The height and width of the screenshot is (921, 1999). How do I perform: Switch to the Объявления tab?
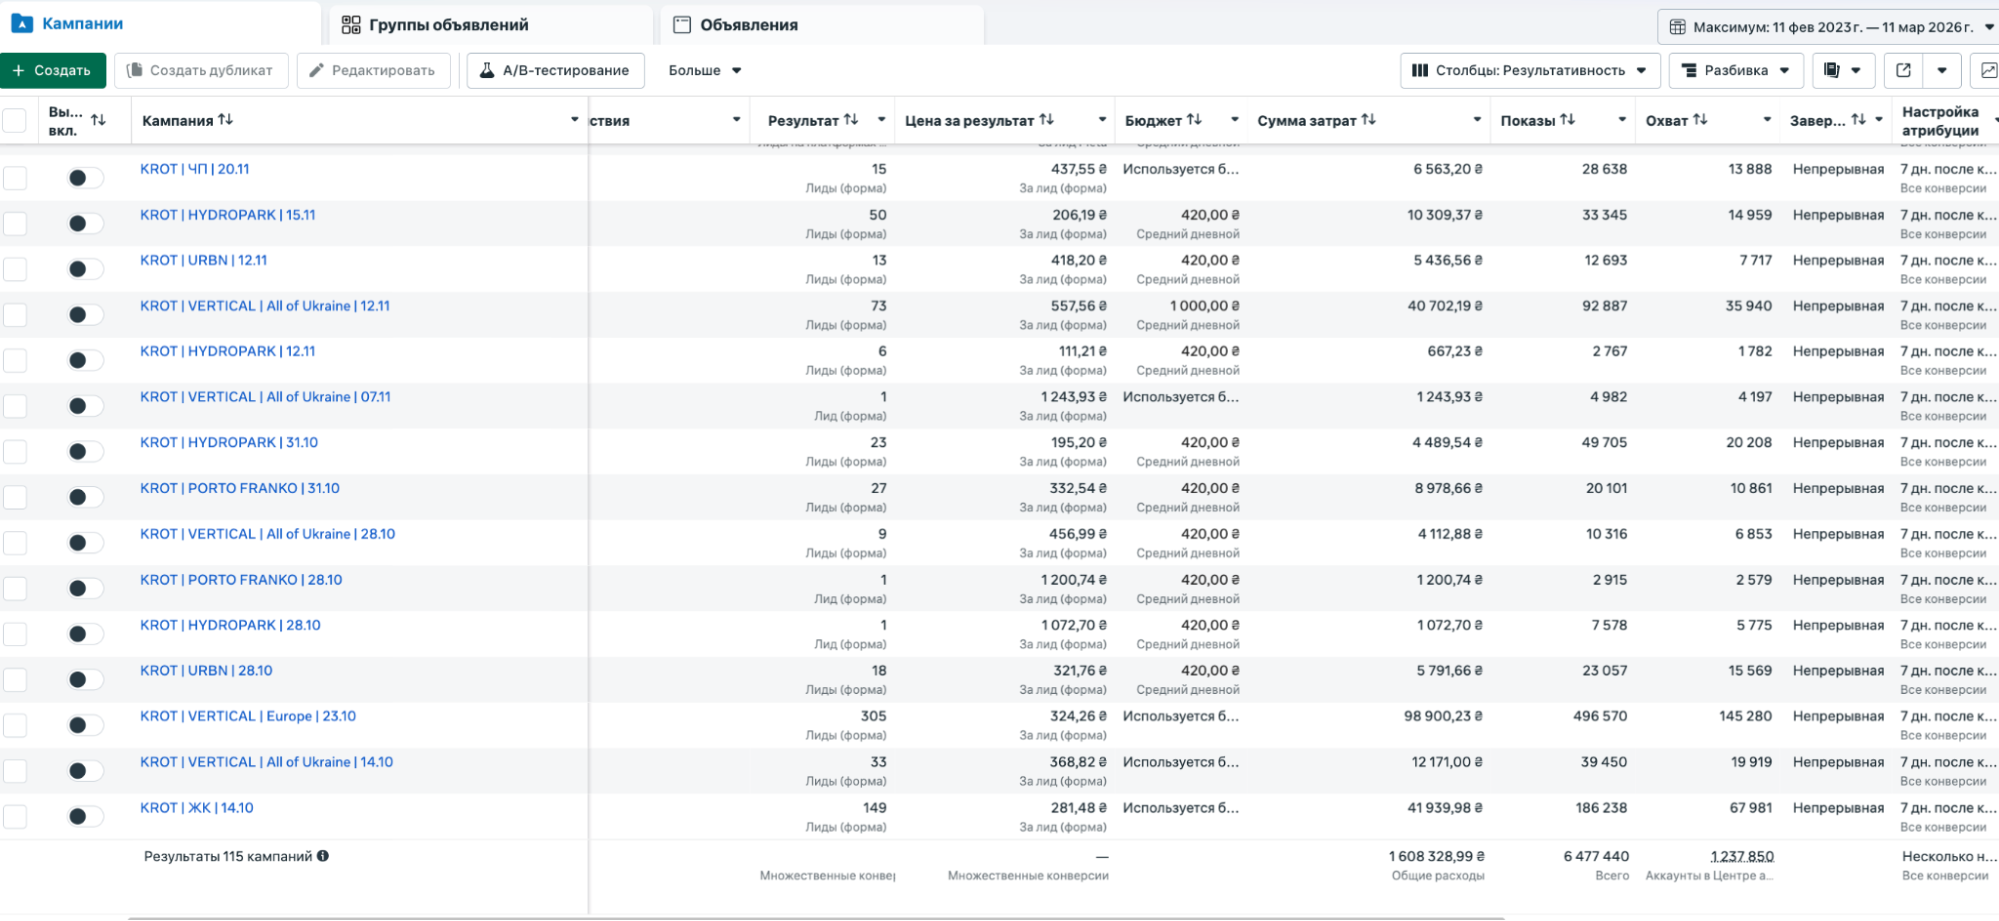pyautogui.click(x=748, y=25)
